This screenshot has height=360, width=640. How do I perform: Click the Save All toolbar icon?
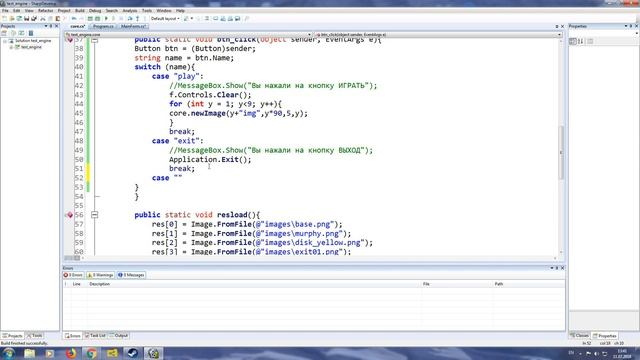(x=34, y=19)
